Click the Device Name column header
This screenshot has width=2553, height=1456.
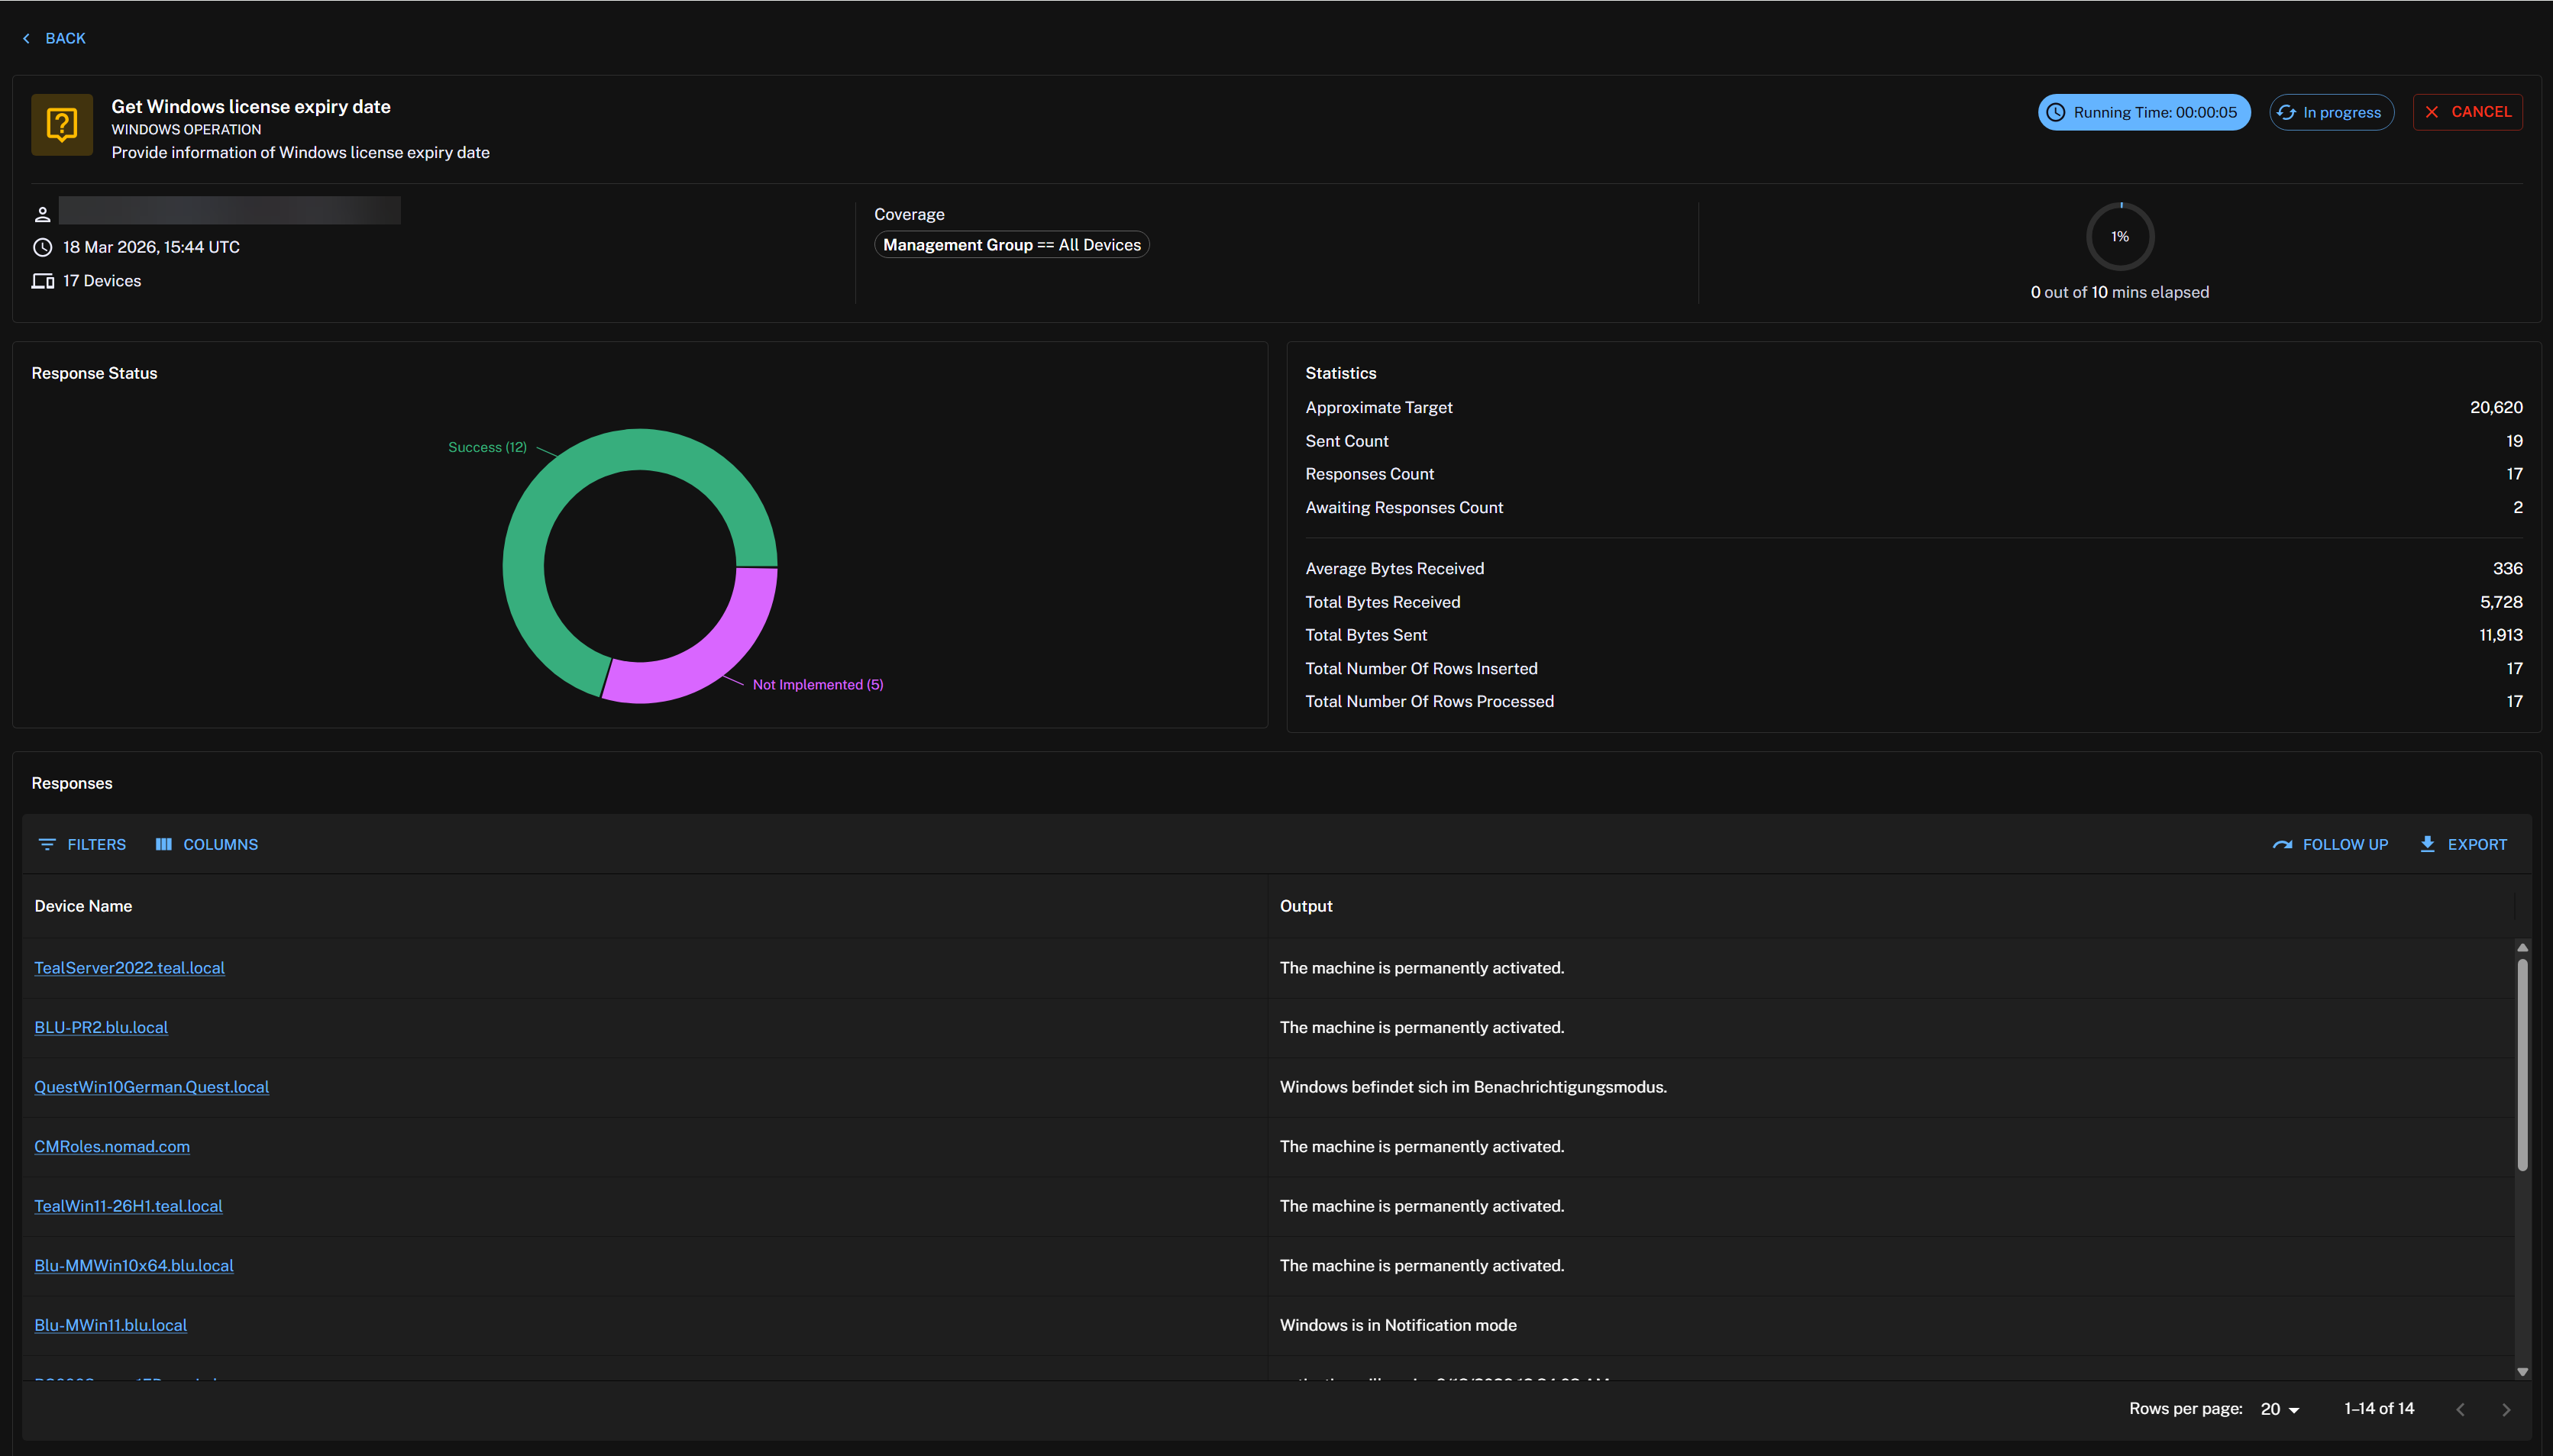[x=83, y=906]
